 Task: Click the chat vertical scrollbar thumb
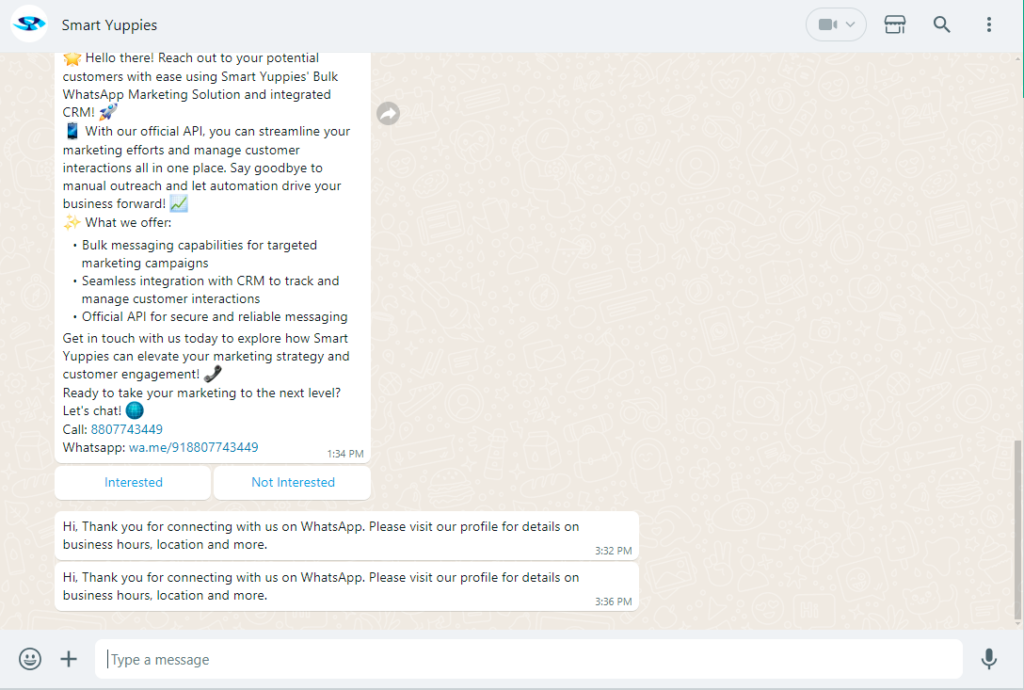click(1018, 530)
